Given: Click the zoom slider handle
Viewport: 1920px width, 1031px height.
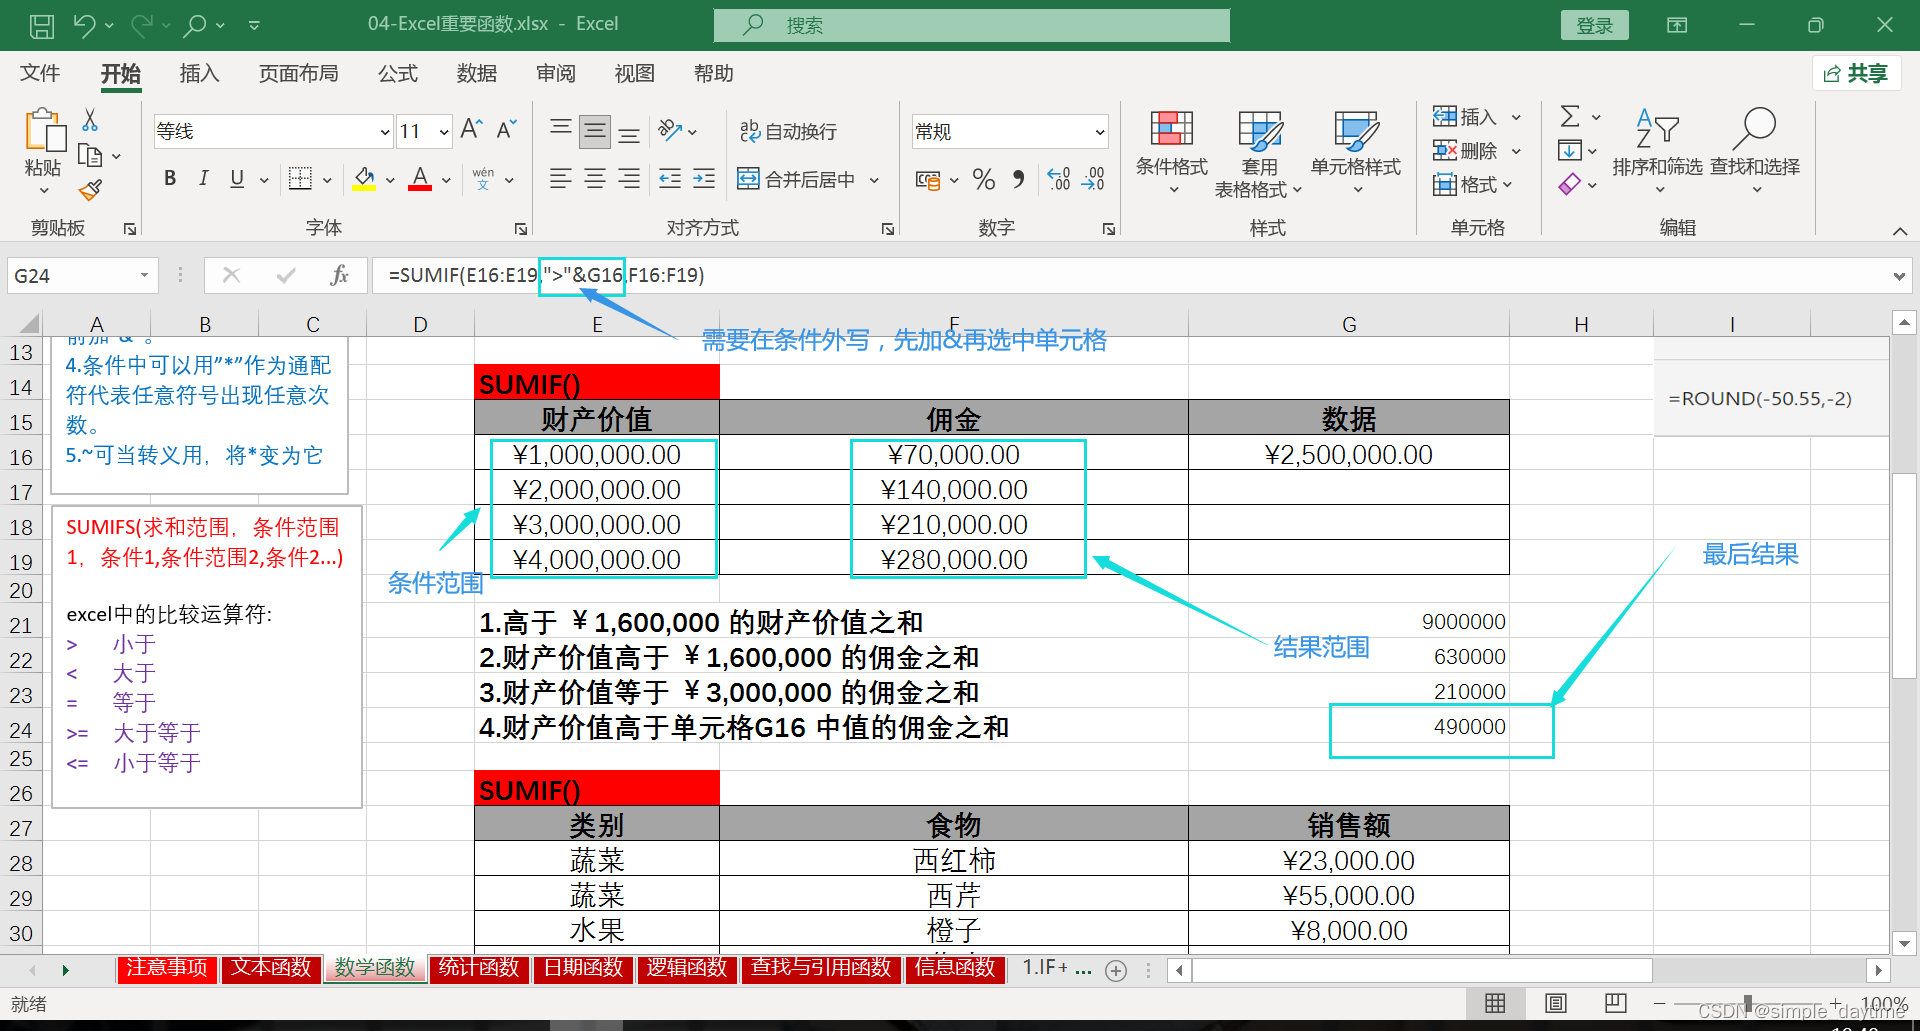Looking at the screenshot, I should click(1748, 1003).
